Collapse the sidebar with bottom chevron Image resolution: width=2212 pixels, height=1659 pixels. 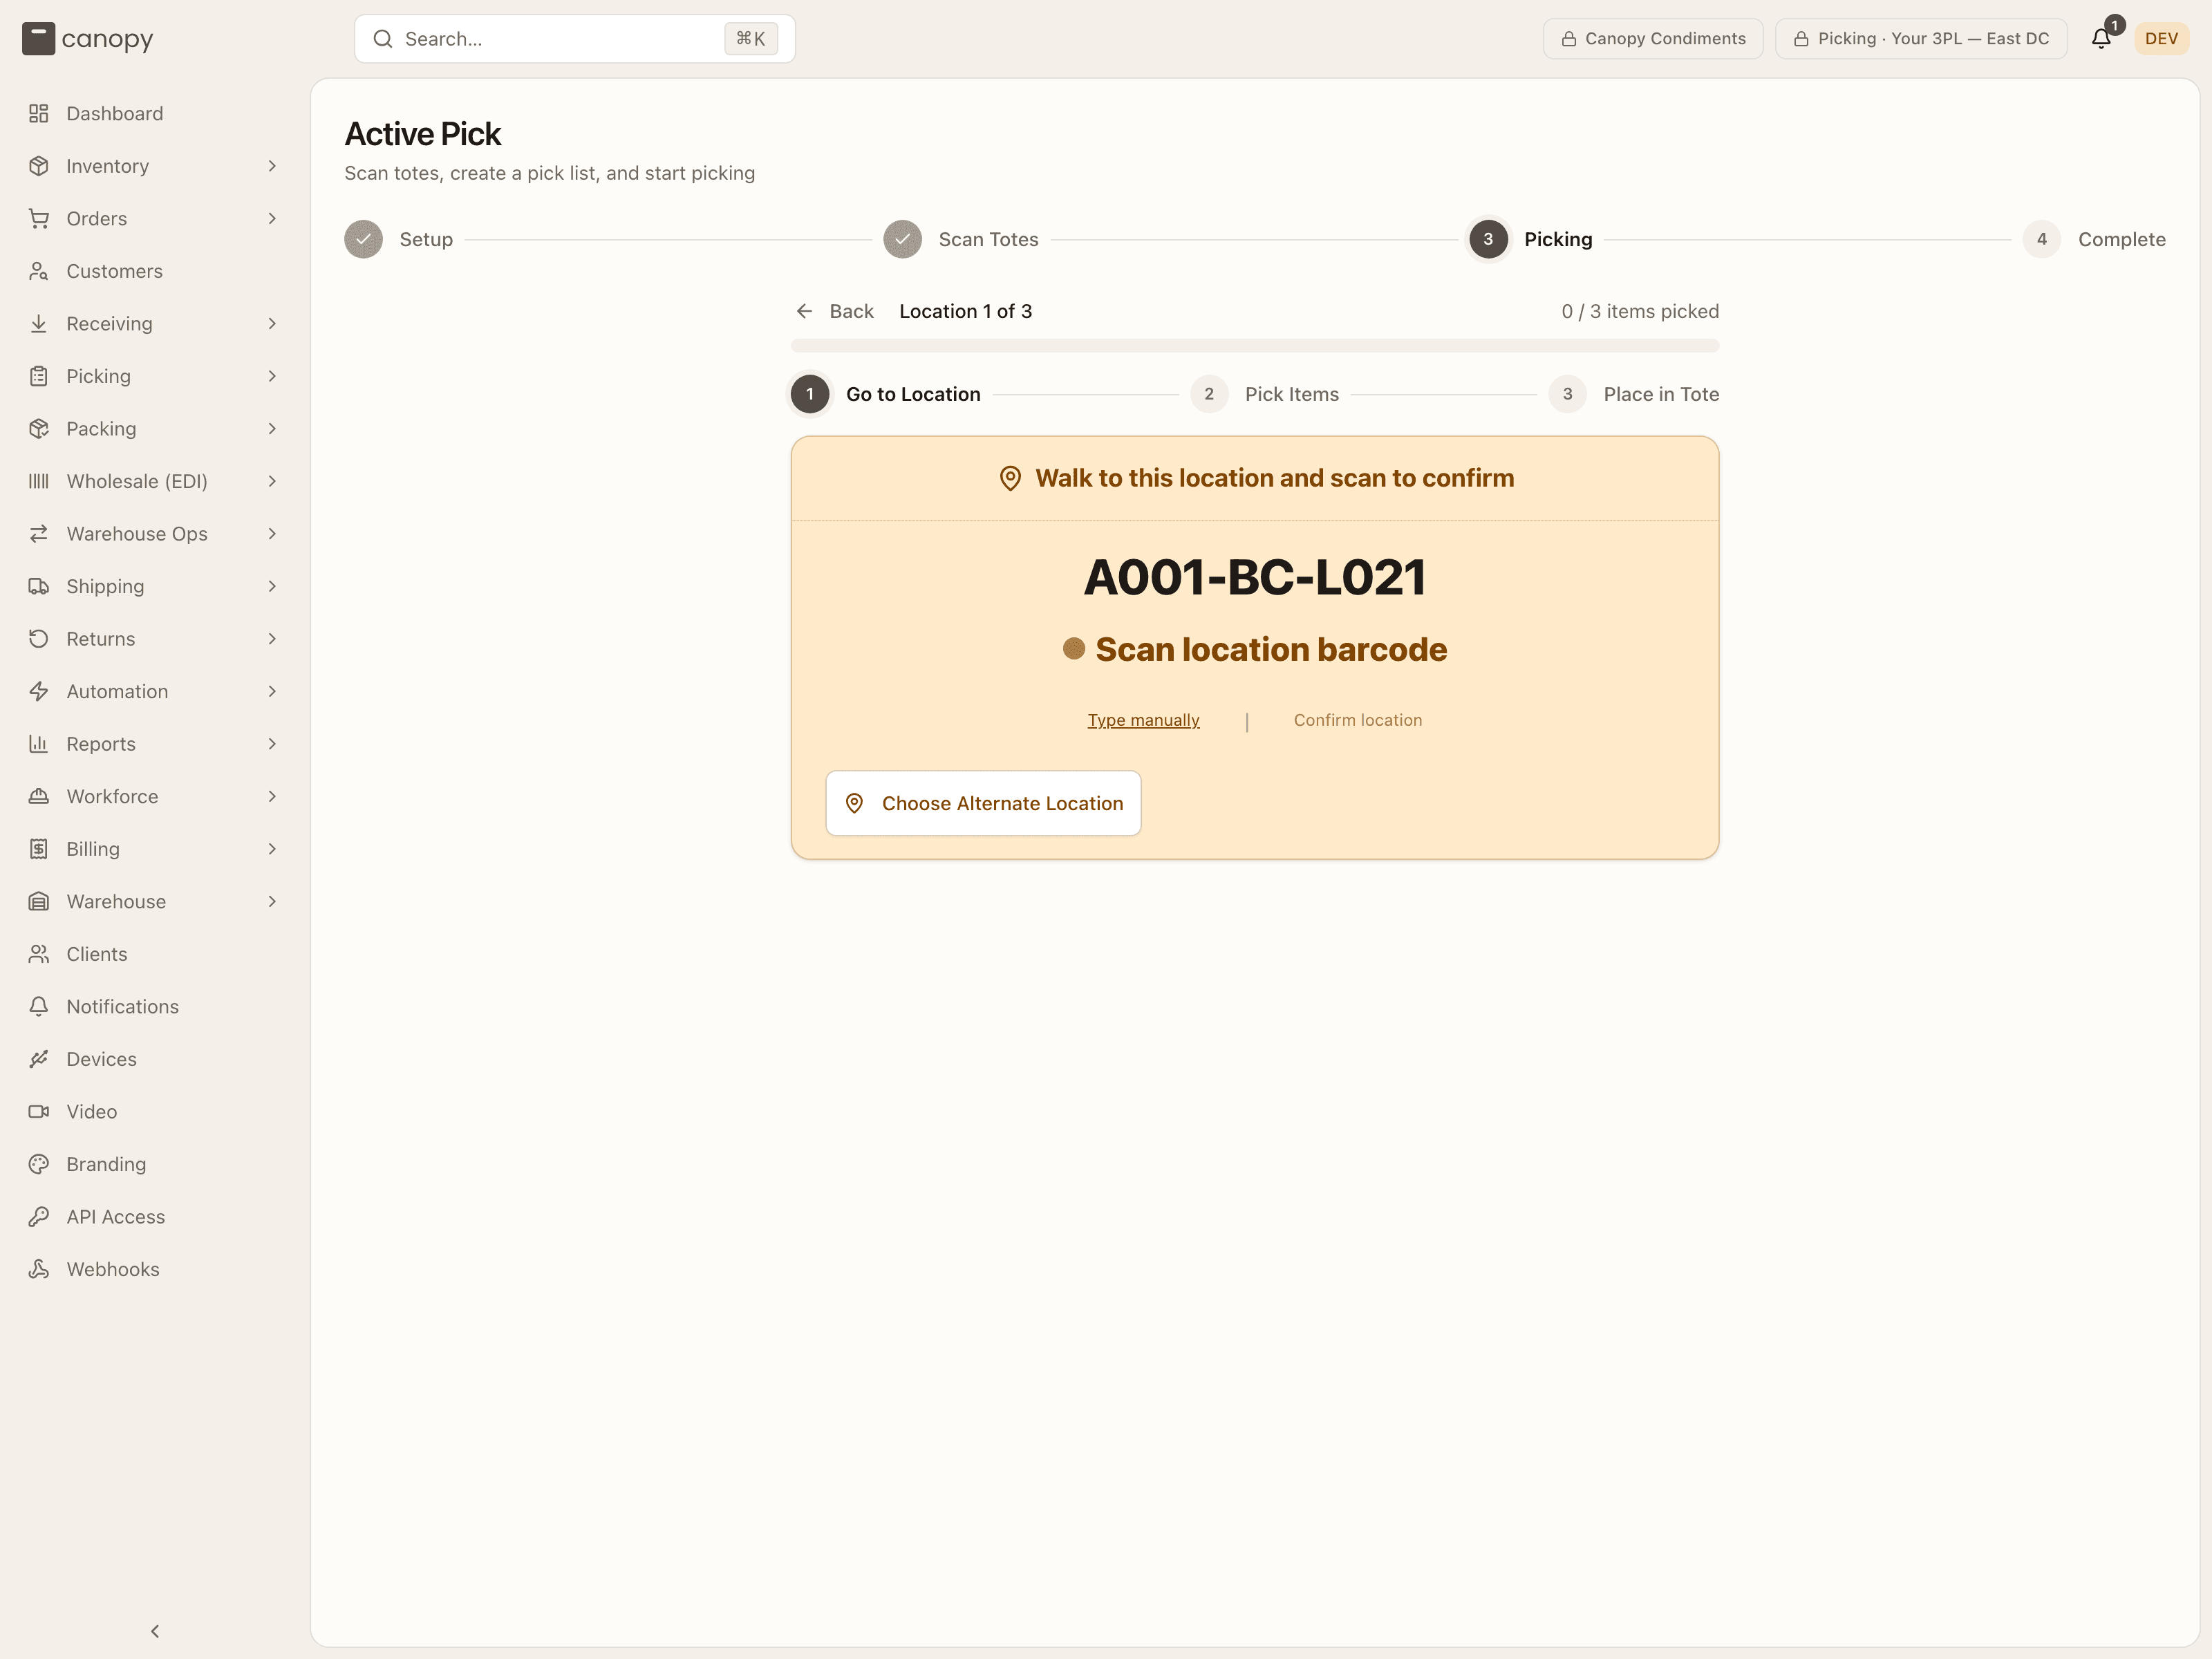click(155, 1631)
